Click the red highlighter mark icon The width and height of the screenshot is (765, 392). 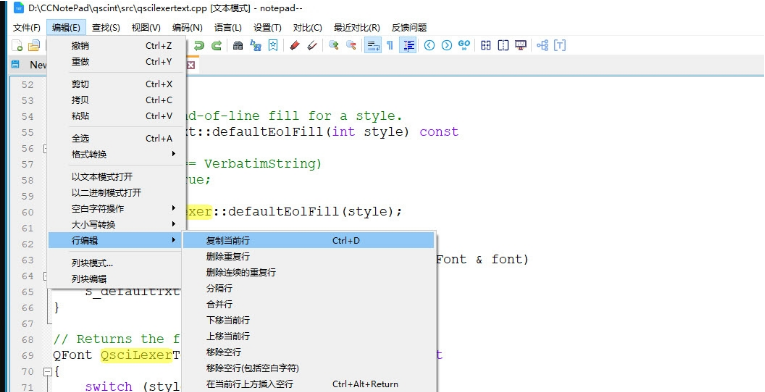pyautogui.click(x=294, y=46)
